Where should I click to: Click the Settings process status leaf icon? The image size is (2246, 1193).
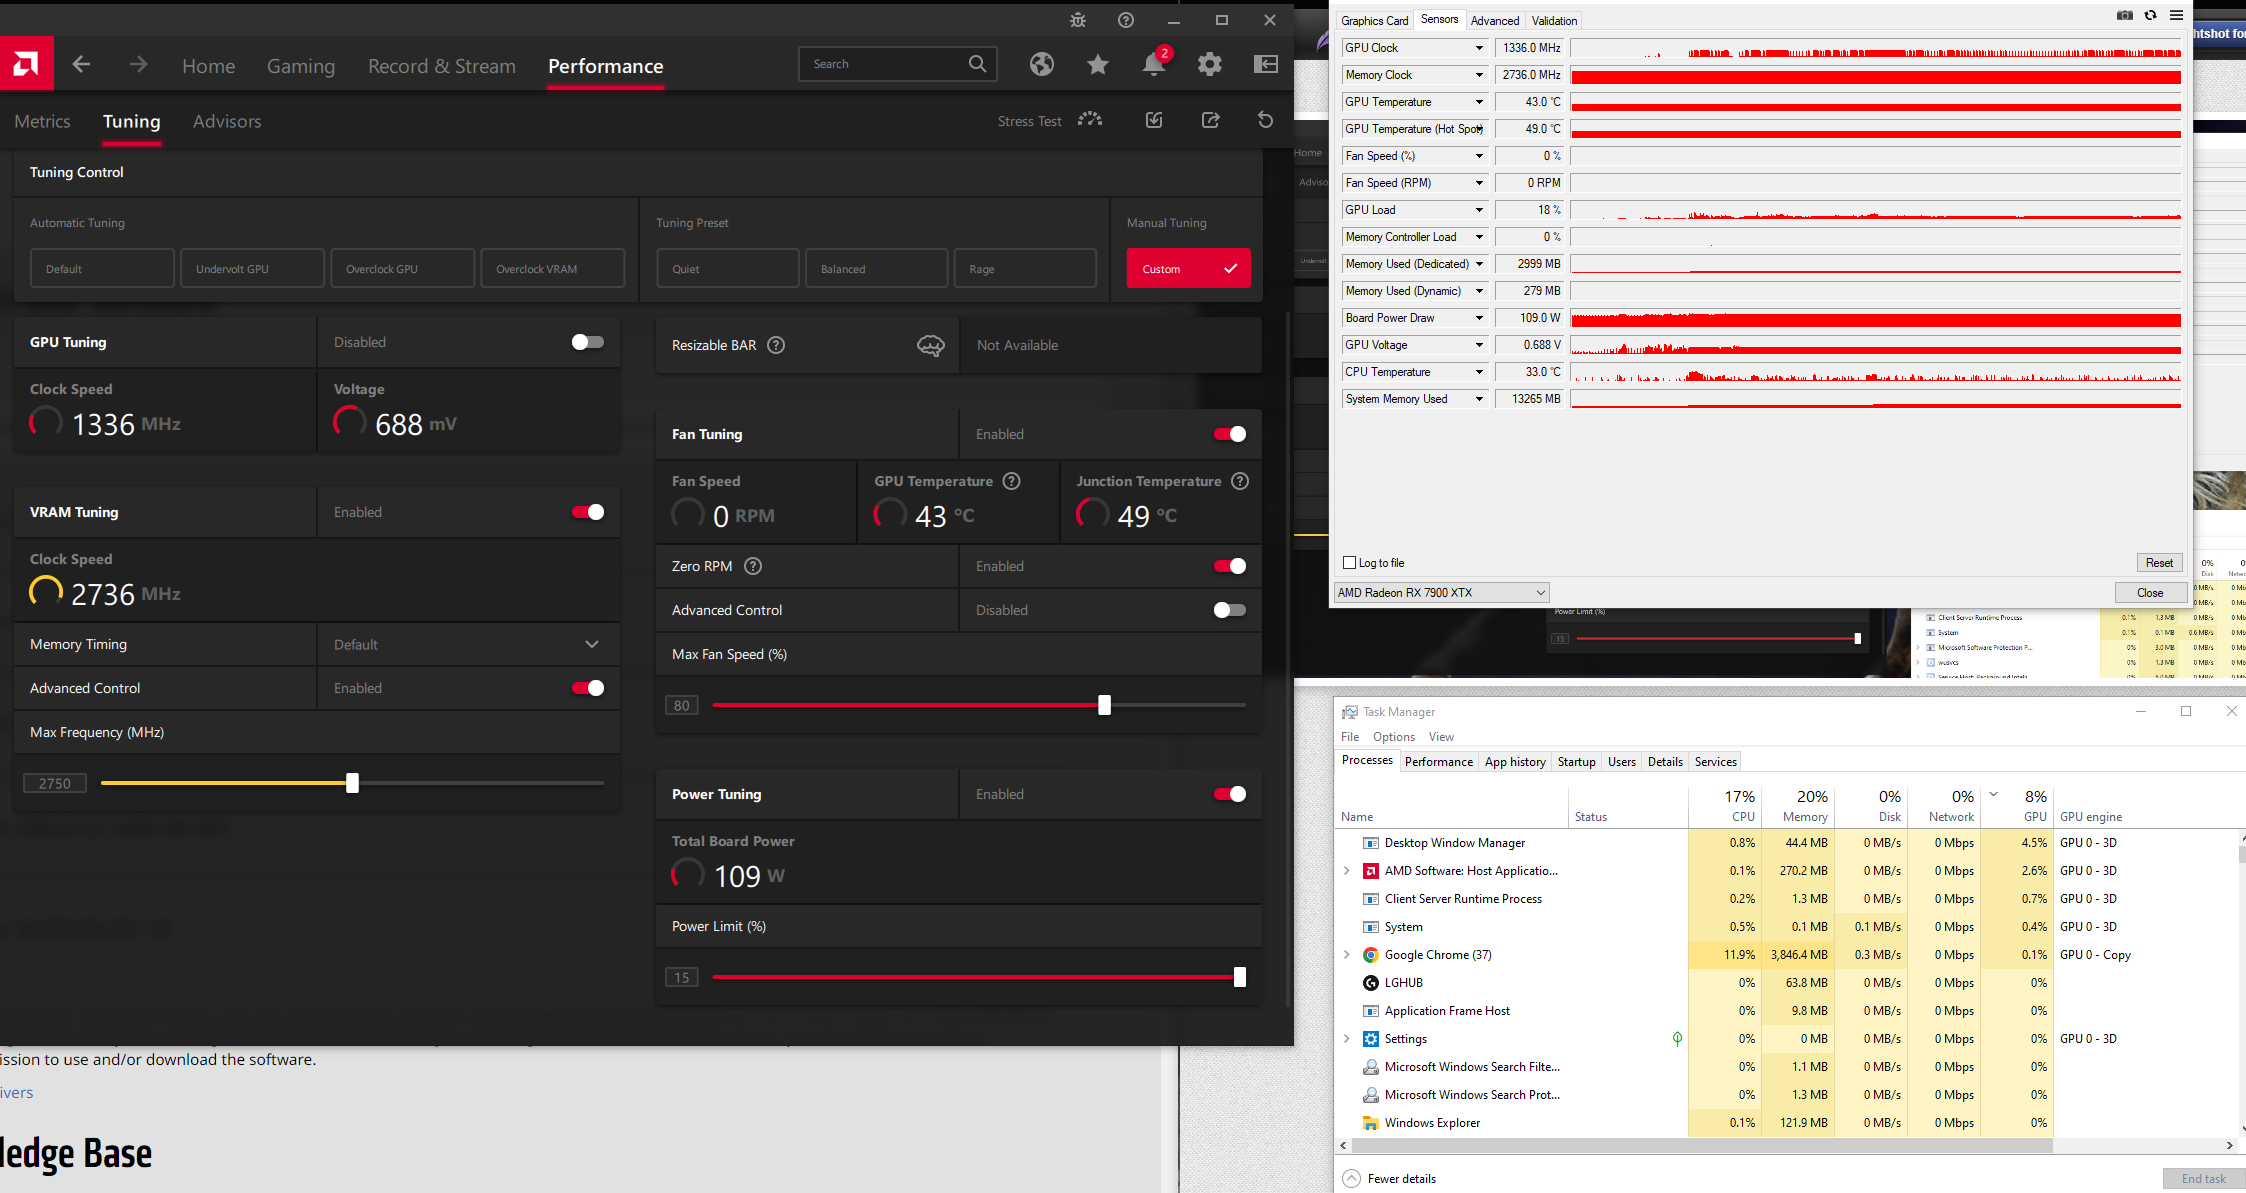(x=1677, y=1039)
